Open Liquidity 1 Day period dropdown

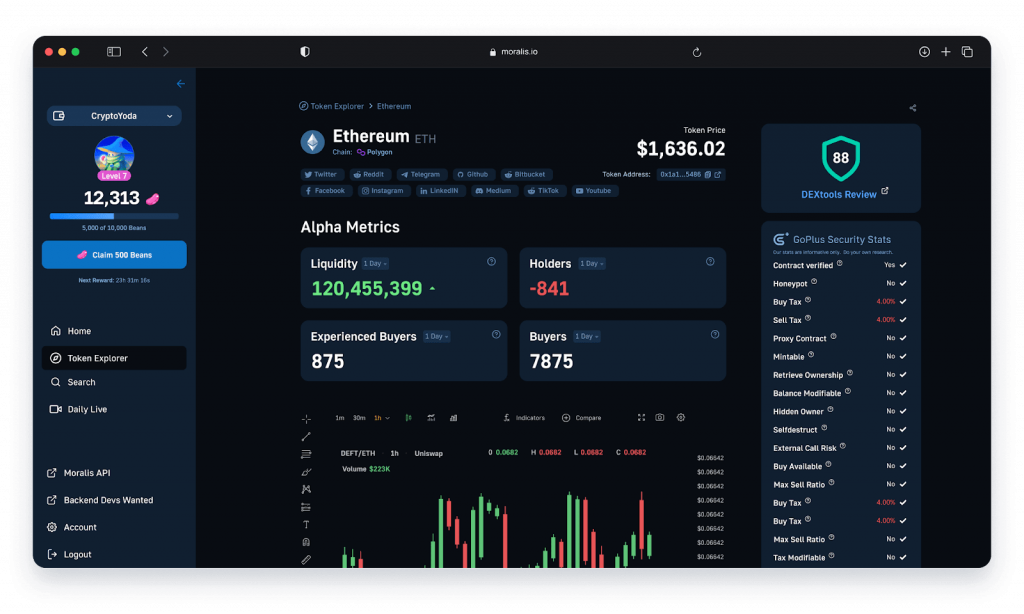375,263
